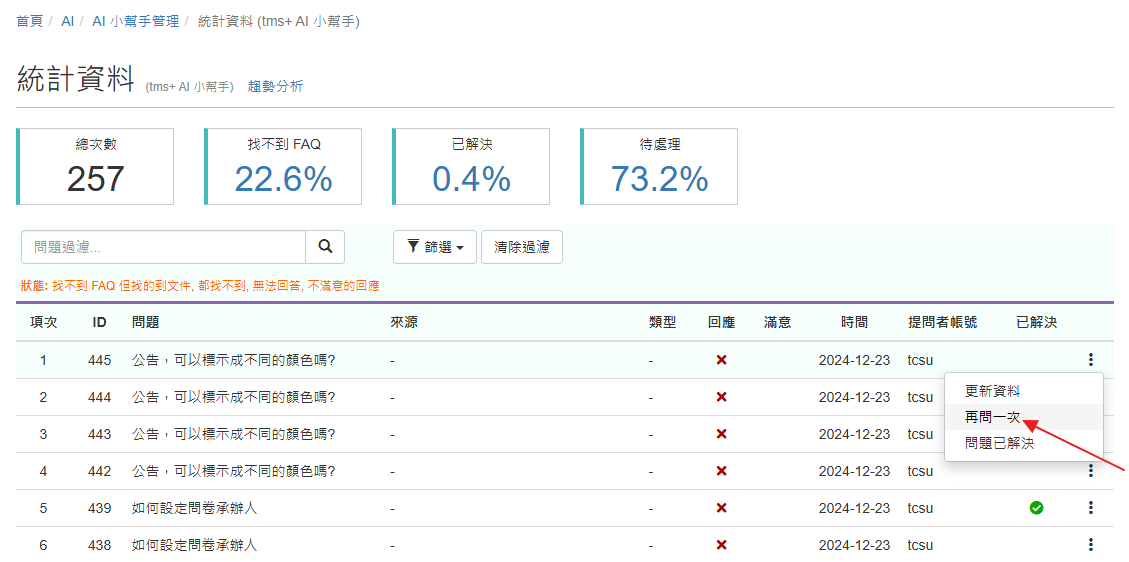Expand the 篩選 filter dropdown
Image resolution: width=1129 pixels, height=562 pixels.
click(x=435, y=247)
